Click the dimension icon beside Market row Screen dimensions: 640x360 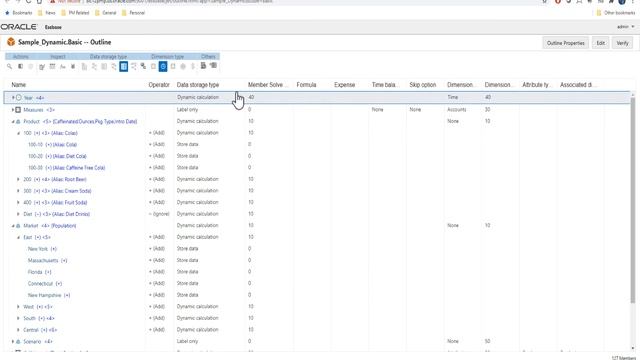tap(18, 226)
